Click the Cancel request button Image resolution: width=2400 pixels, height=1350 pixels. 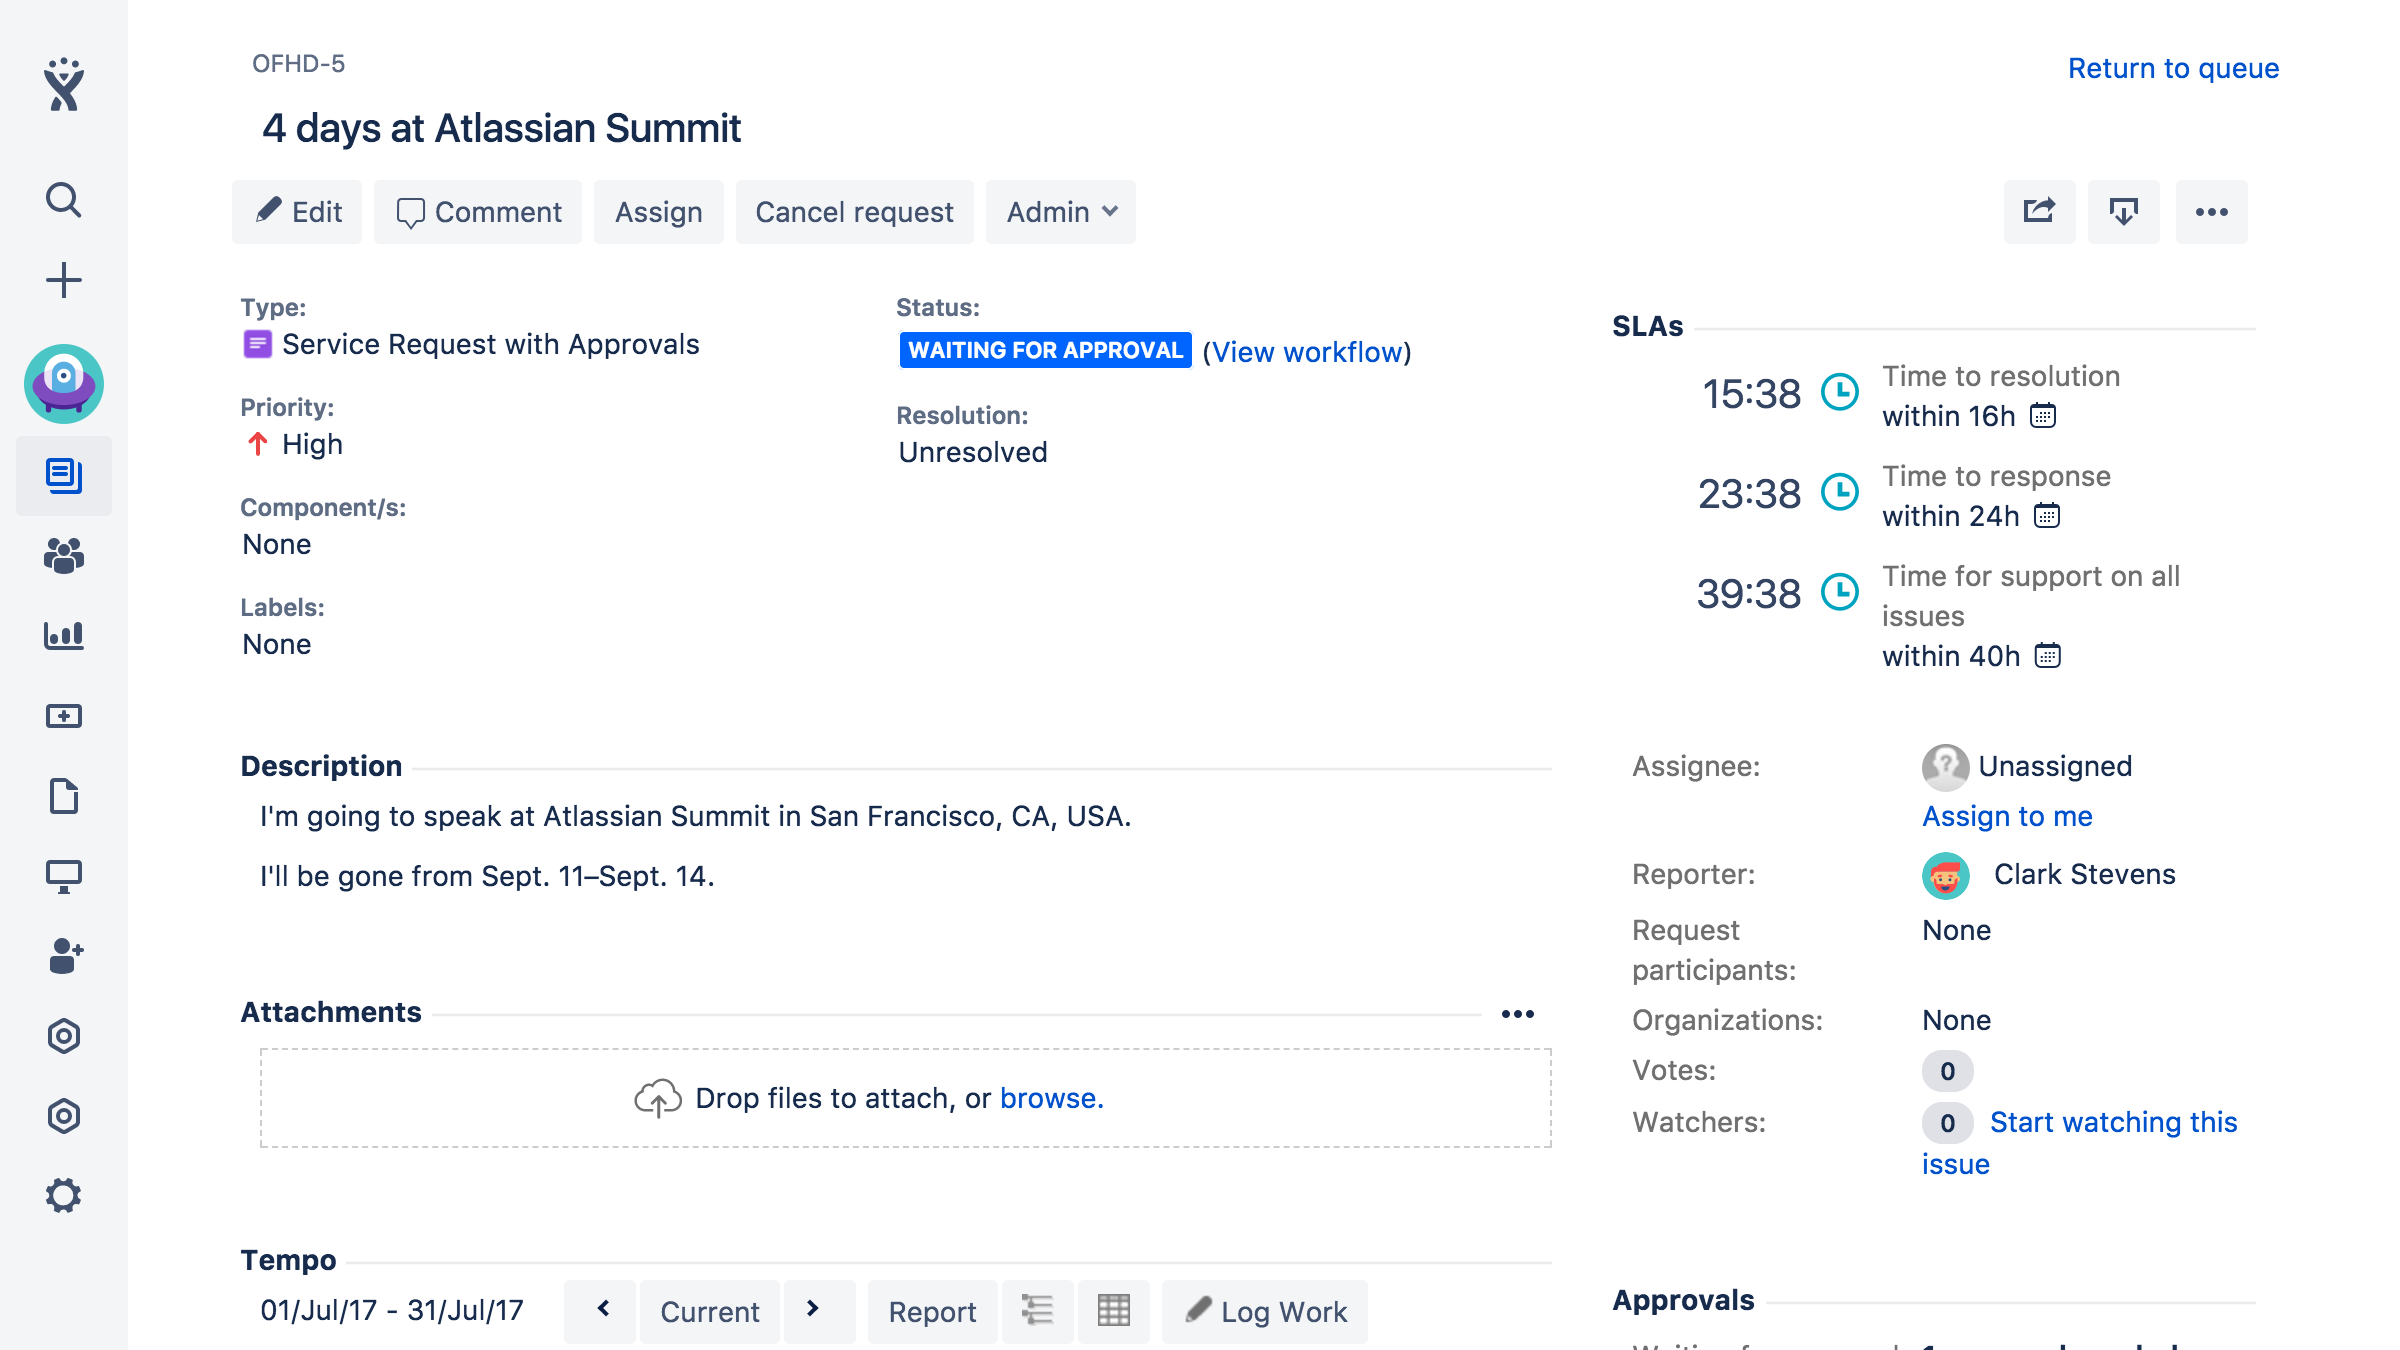854,212
